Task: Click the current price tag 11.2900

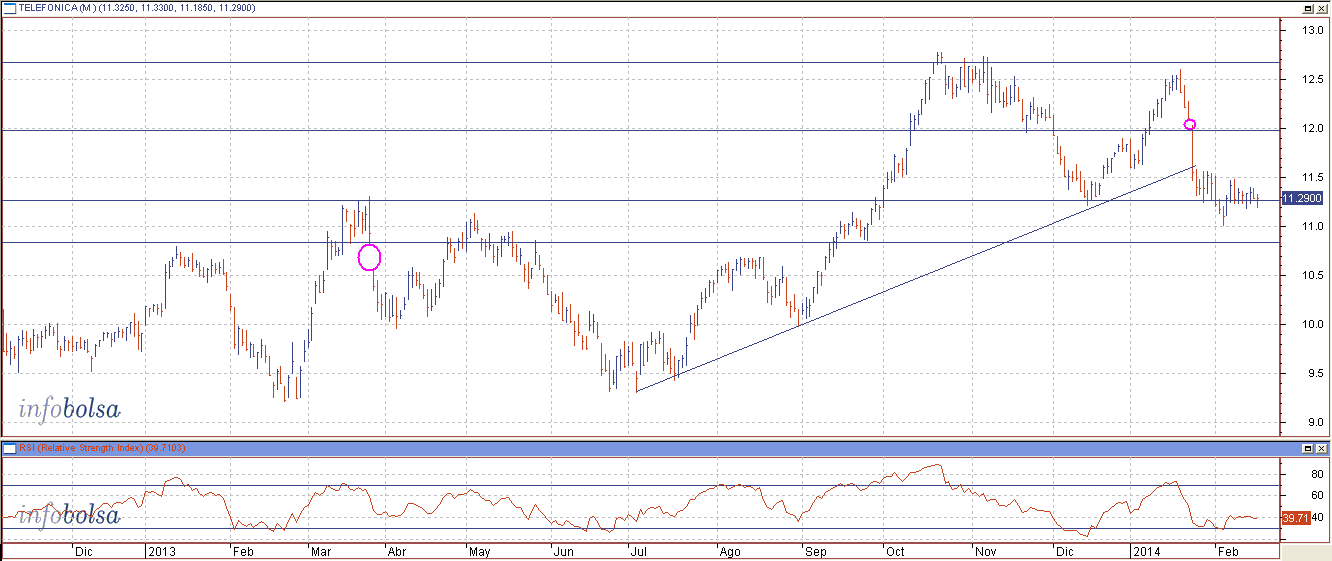Action: 1302,198
